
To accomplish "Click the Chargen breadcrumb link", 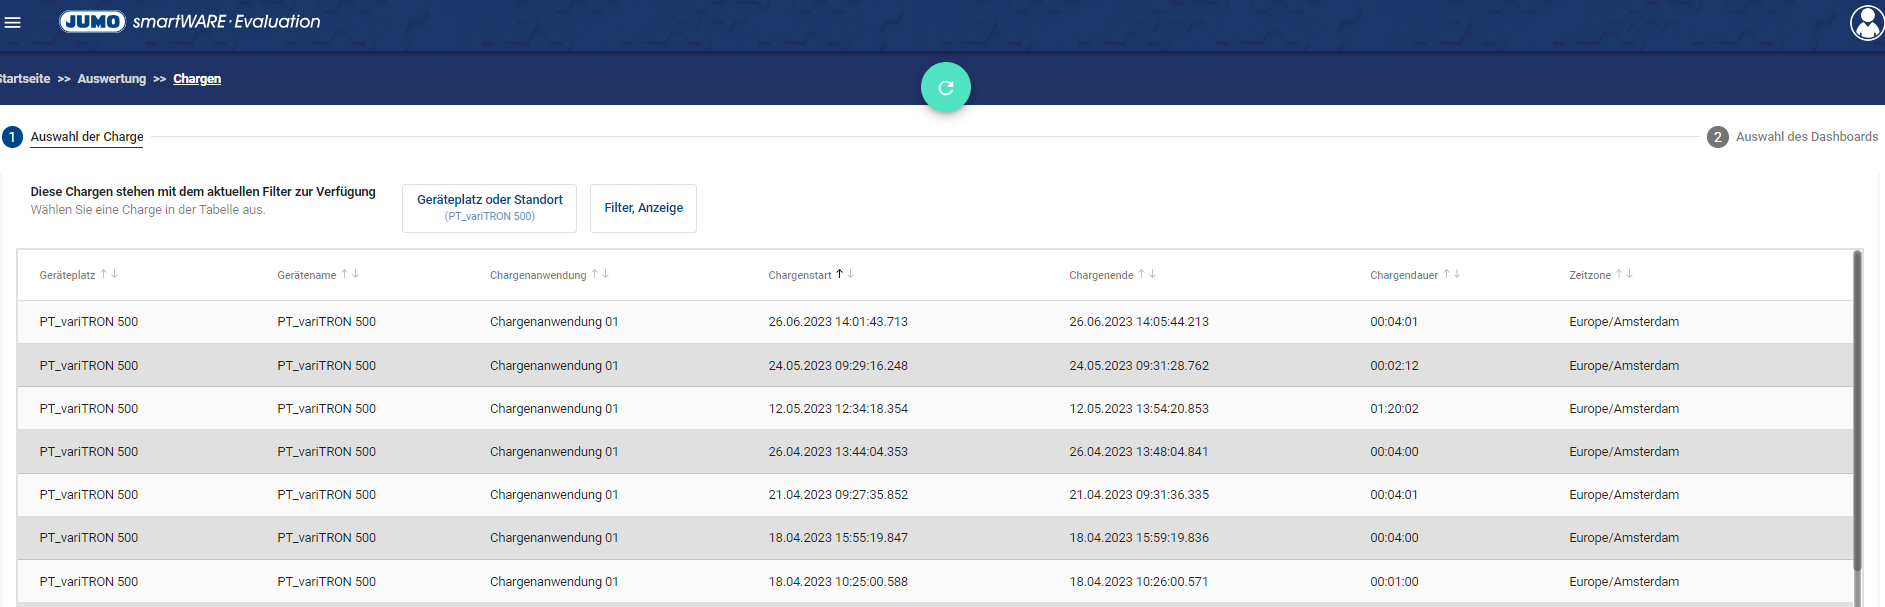I will pyautogui.click(x=197, y=79).
